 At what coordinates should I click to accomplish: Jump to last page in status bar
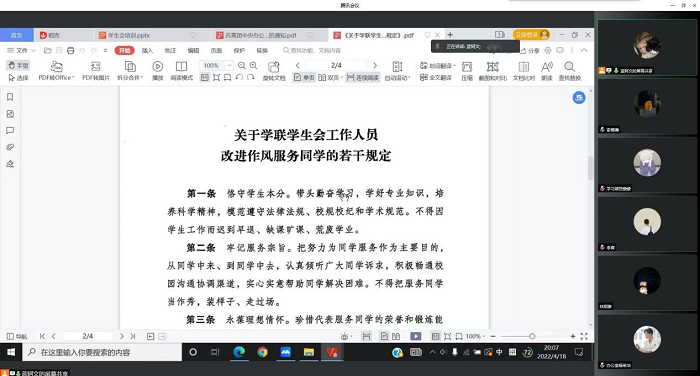[133, 336]
